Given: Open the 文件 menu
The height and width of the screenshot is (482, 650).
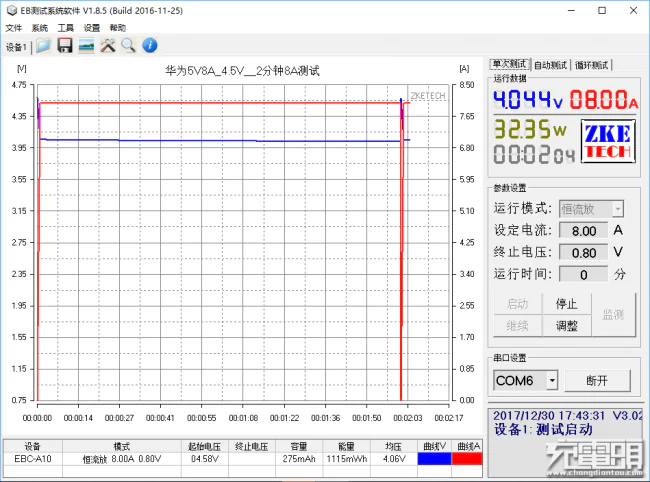Looking at the screenshot, I should (x=14, y=28).
